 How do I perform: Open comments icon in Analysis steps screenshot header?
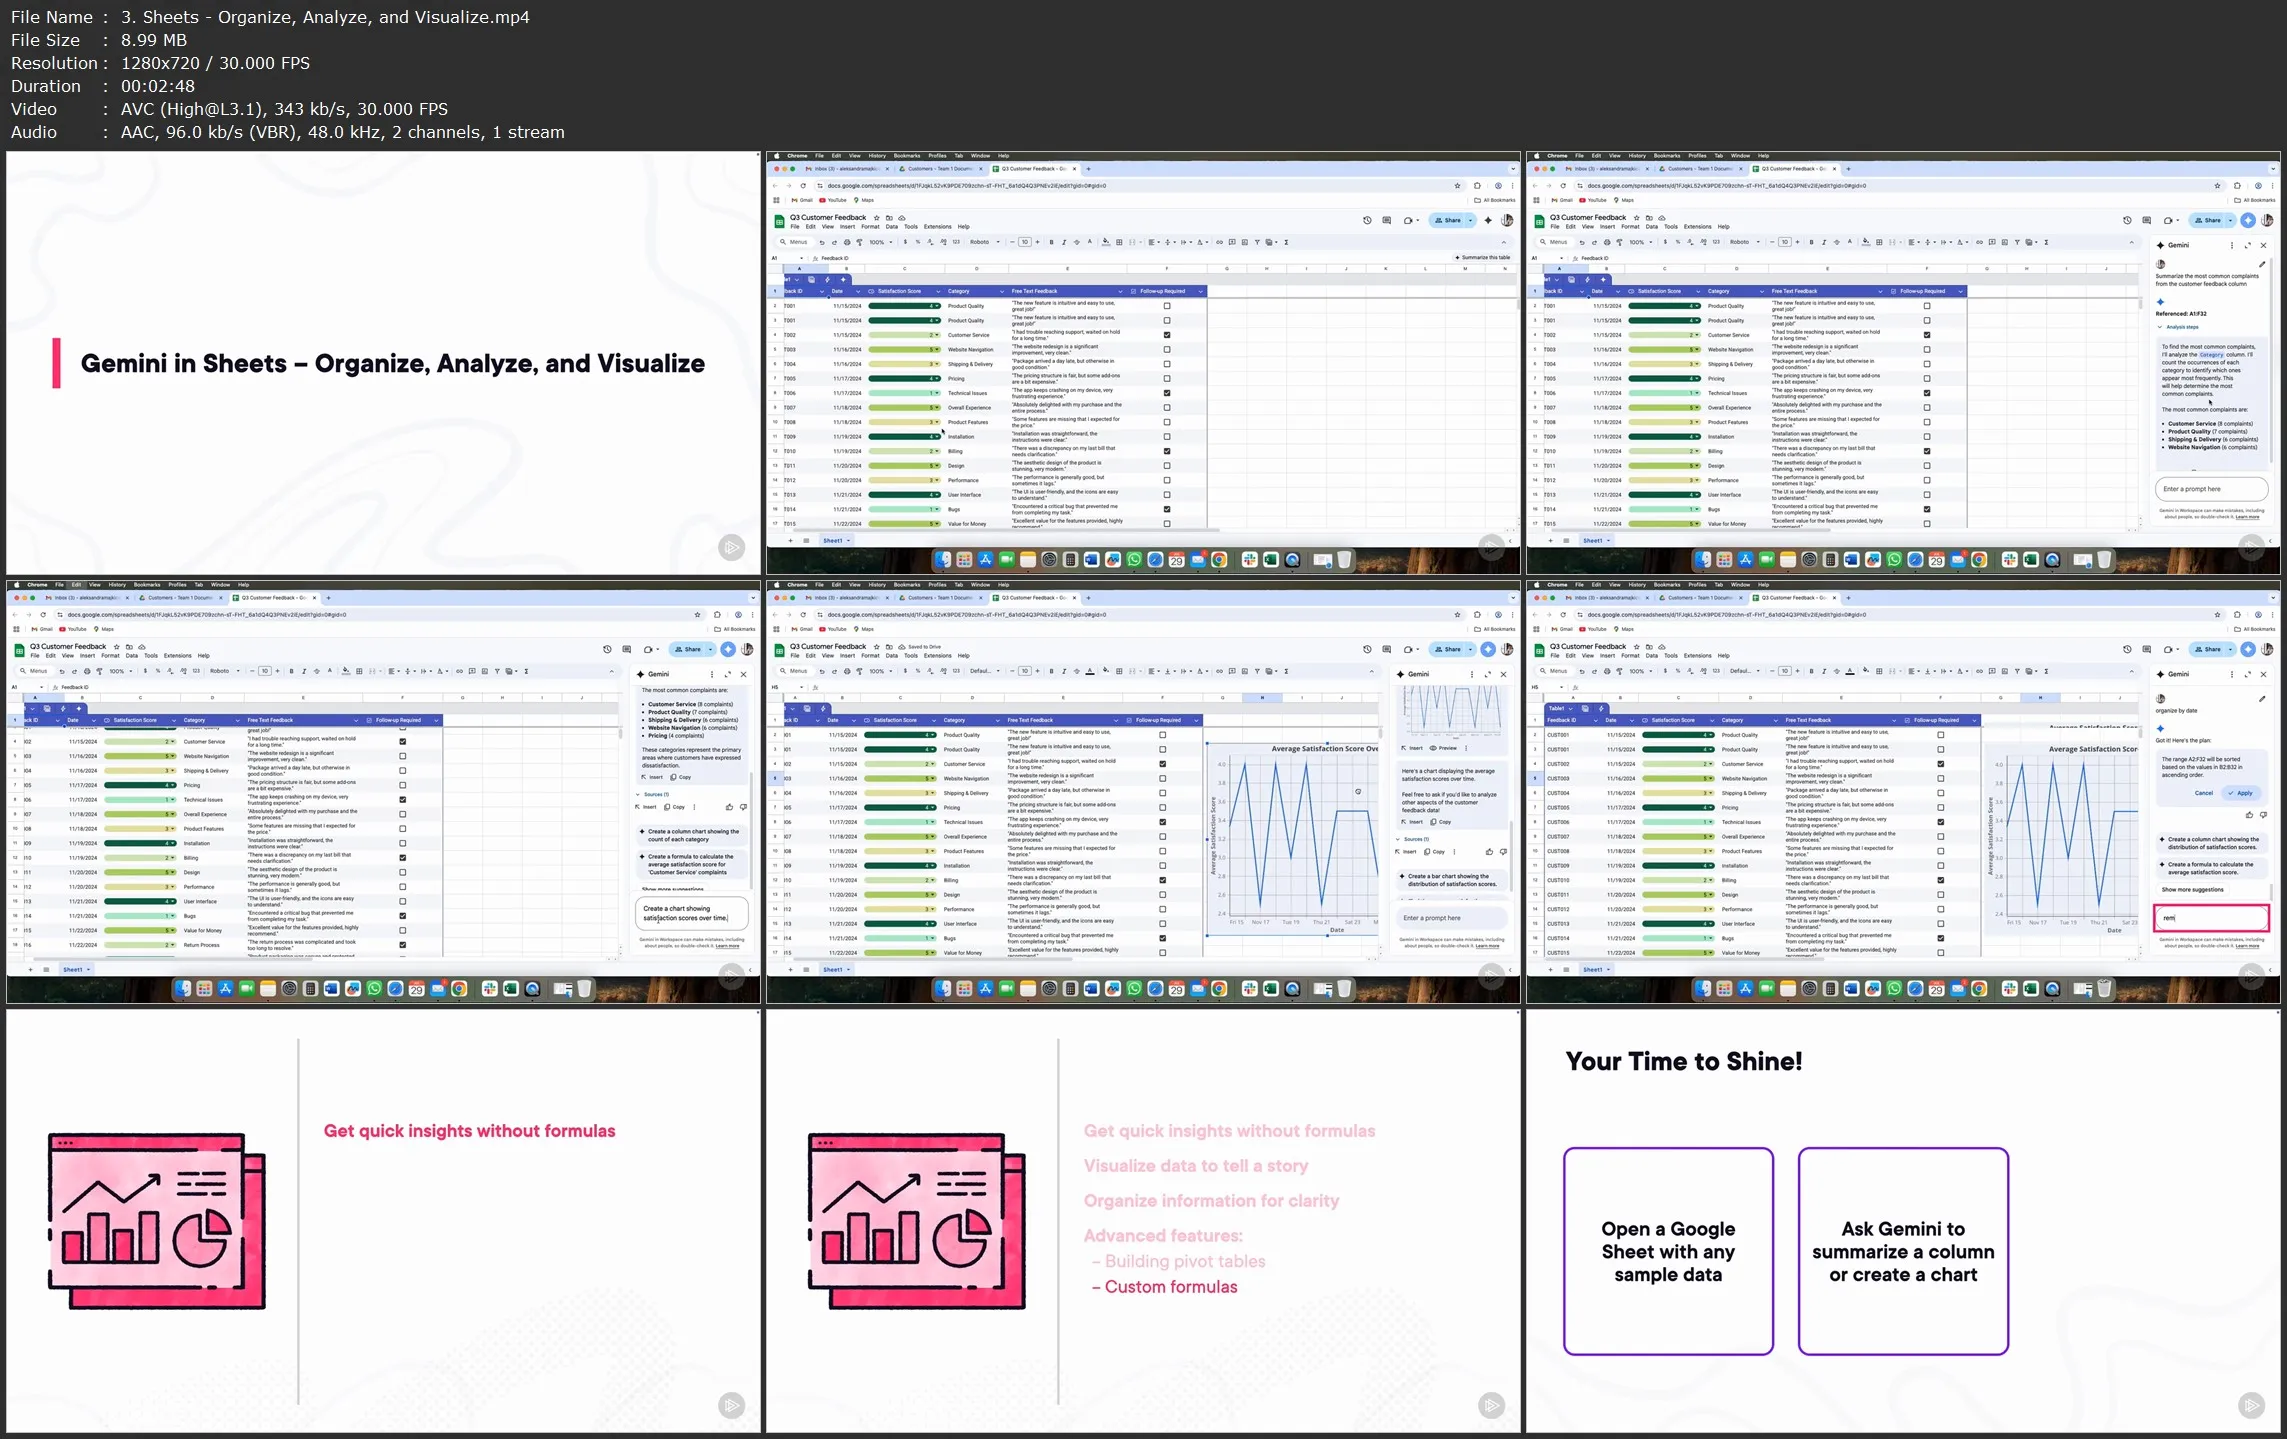(2147, 220)
